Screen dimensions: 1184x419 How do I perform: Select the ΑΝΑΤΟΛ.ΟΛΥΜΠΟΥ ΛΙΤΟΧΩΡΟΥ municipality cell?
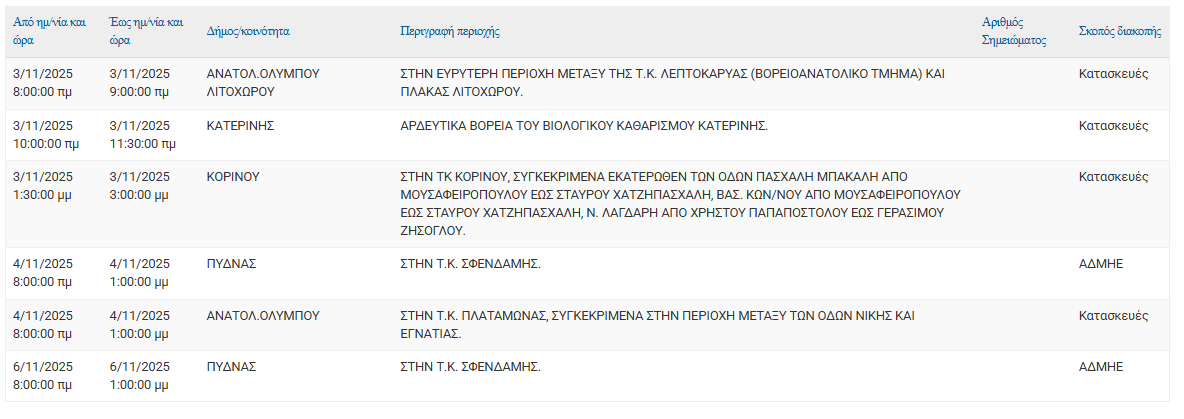[262, 82]
